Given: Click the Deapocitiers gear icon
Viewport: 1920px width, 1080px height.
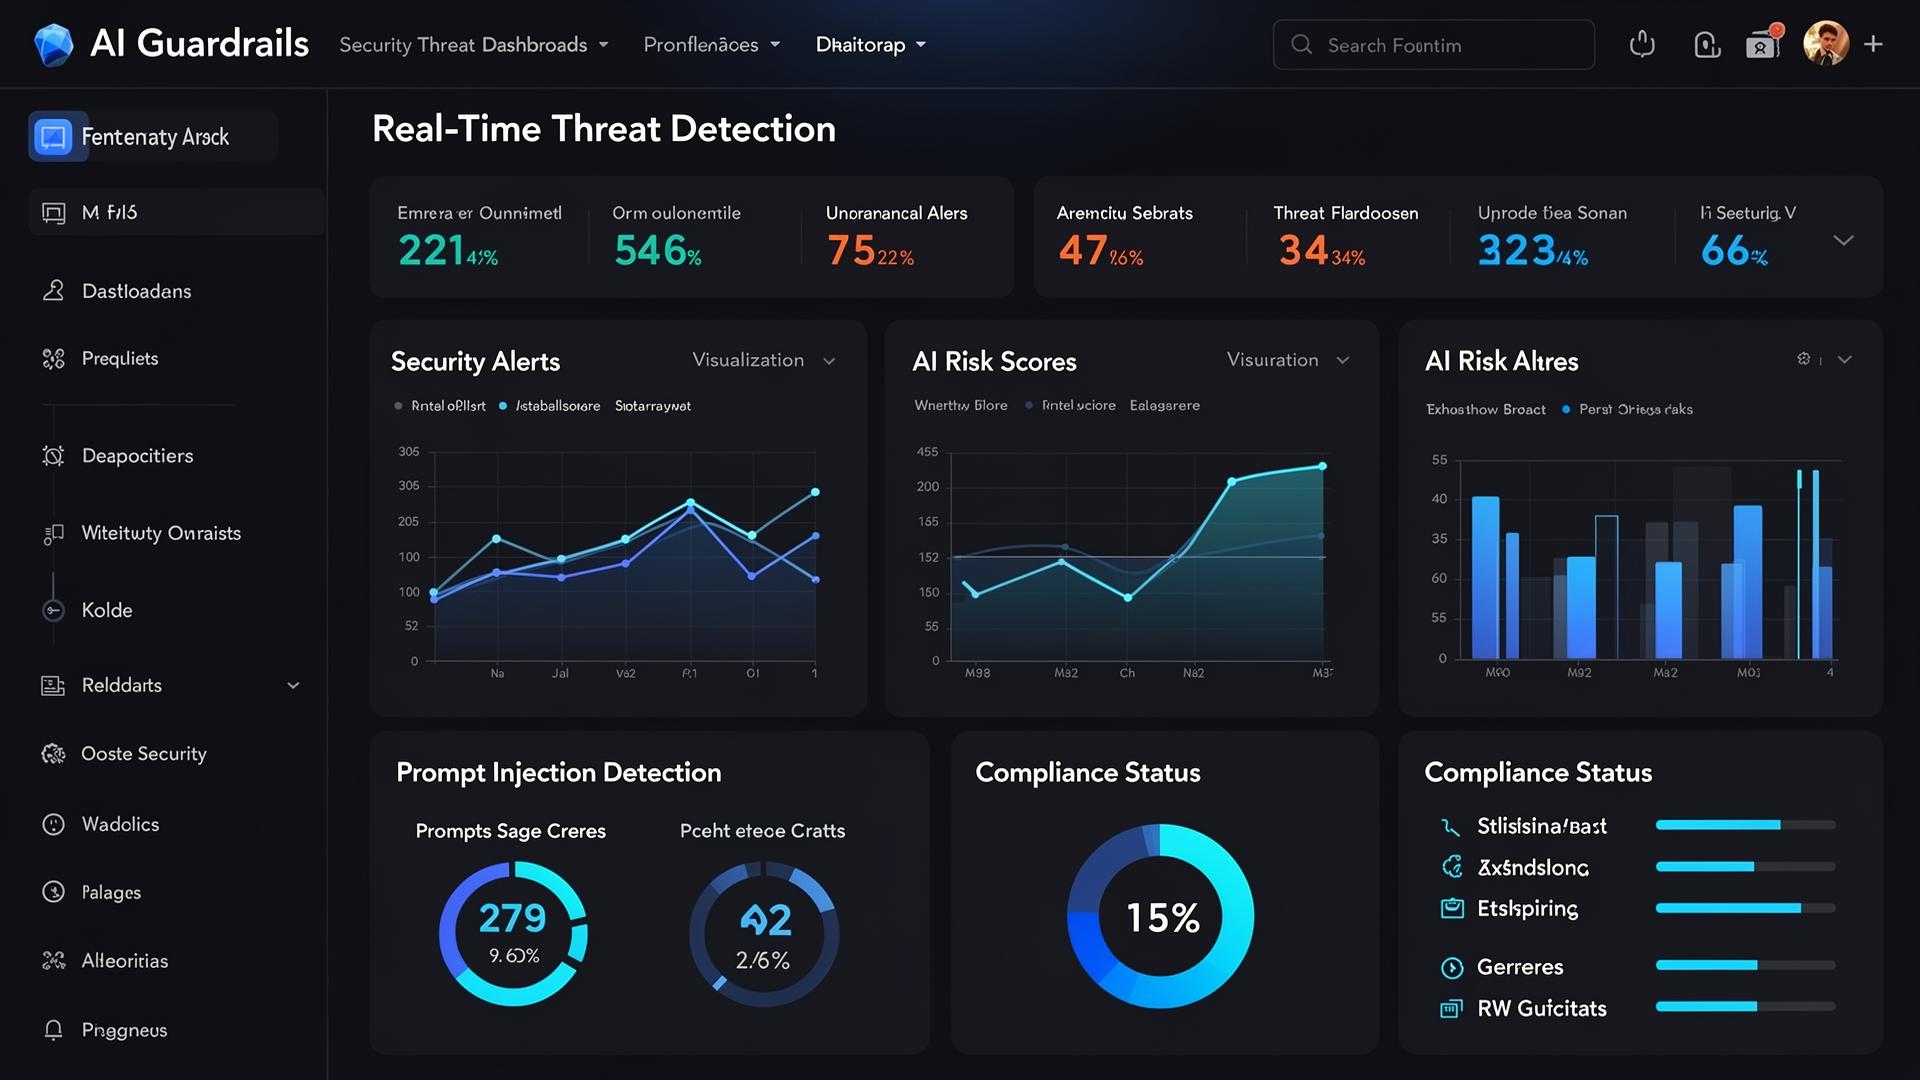Looking at the screenshot, I should pyautogui.click(x=53, y=456).
